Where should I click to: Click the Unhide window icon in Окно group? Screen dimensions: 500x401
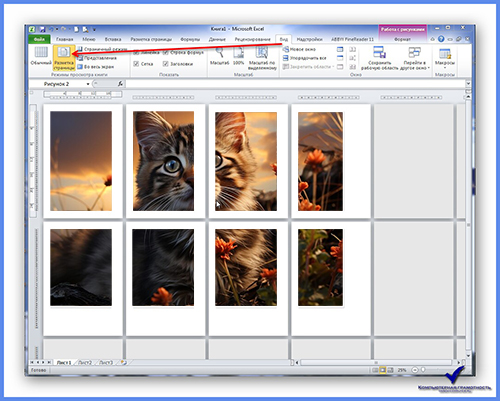click(340, 67)
